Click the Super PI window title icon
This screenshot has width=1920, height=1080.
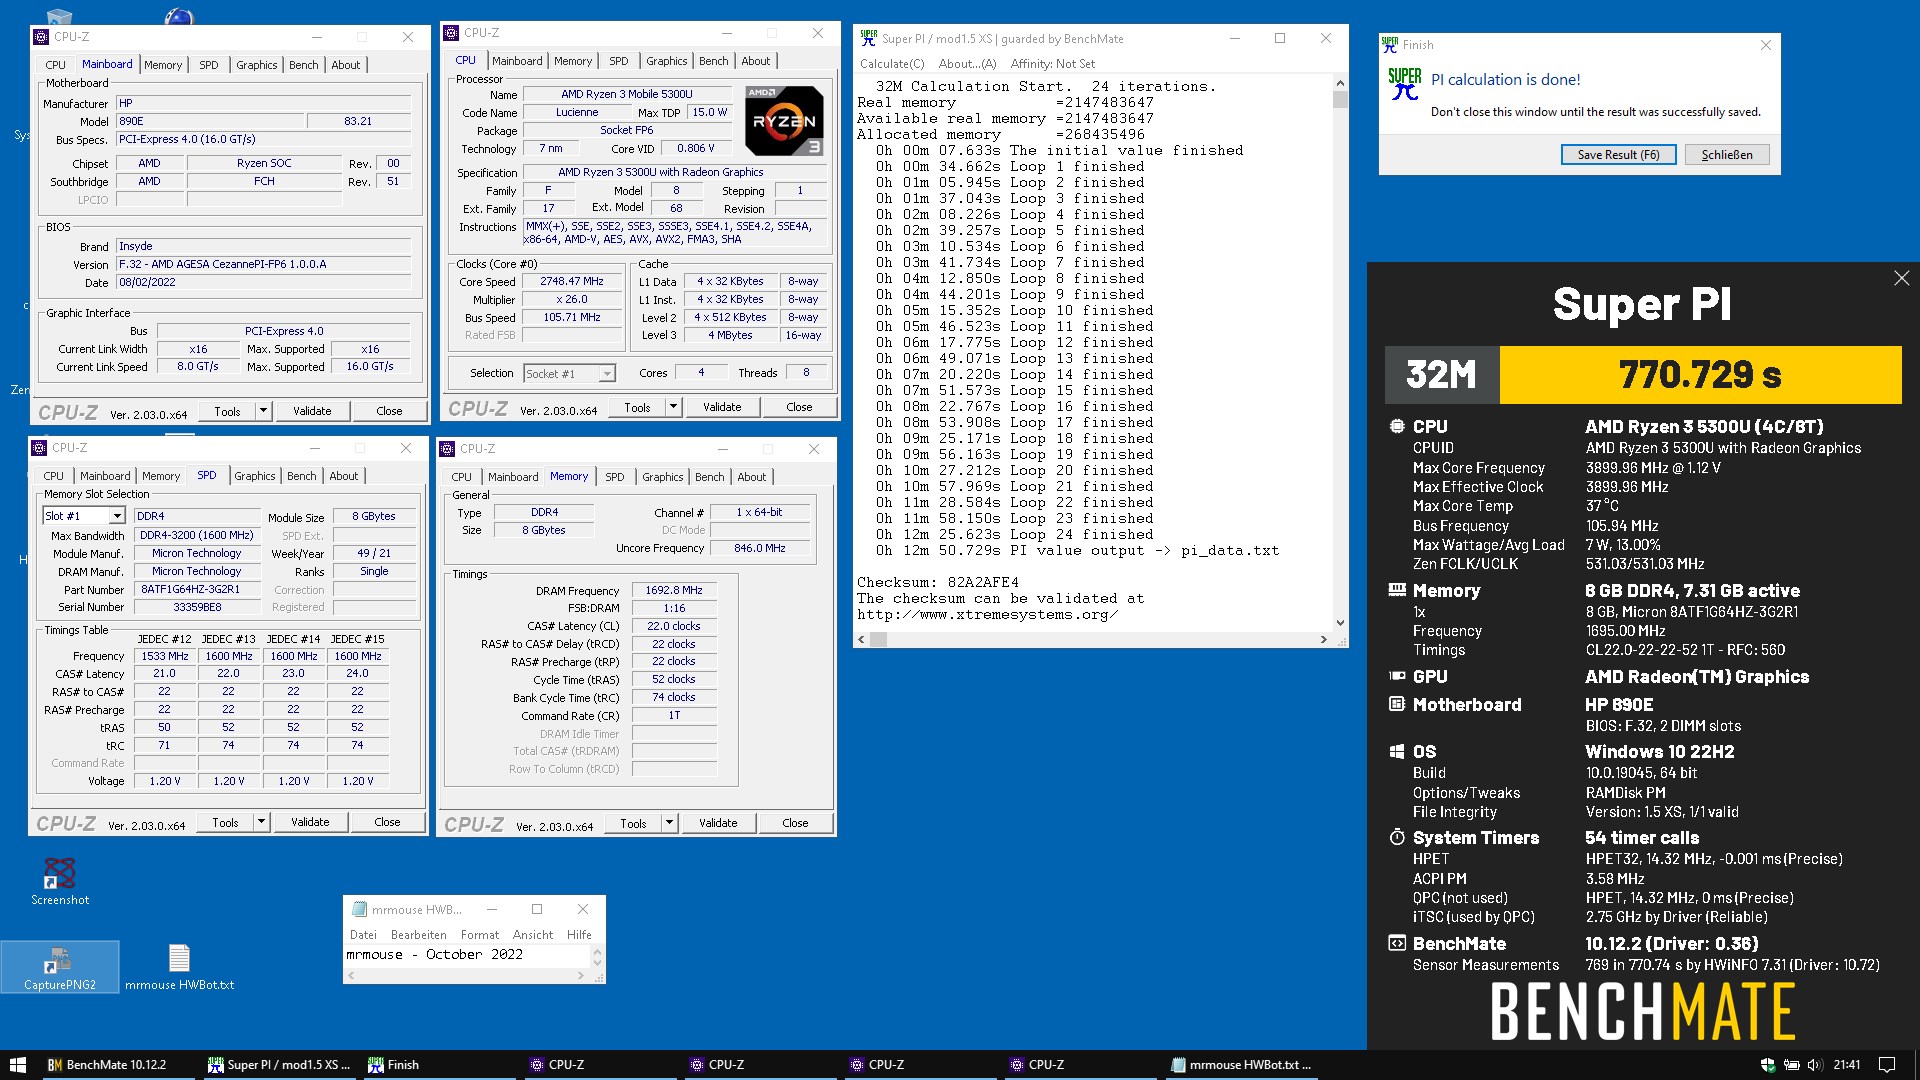[x=868, y=38]
